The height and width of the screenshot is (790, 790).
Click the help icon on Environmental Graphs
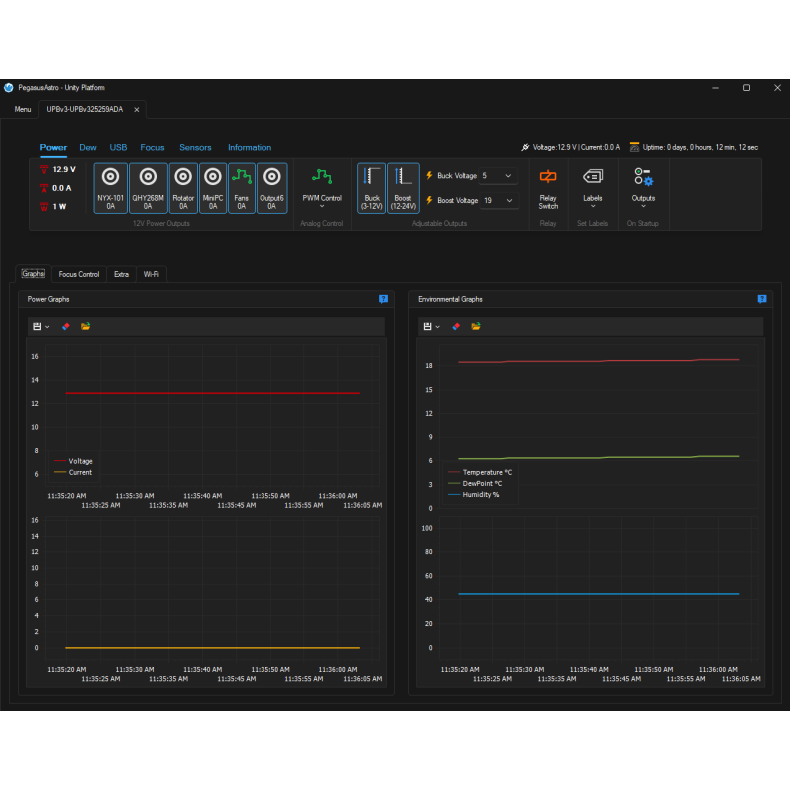click(761, 299)
